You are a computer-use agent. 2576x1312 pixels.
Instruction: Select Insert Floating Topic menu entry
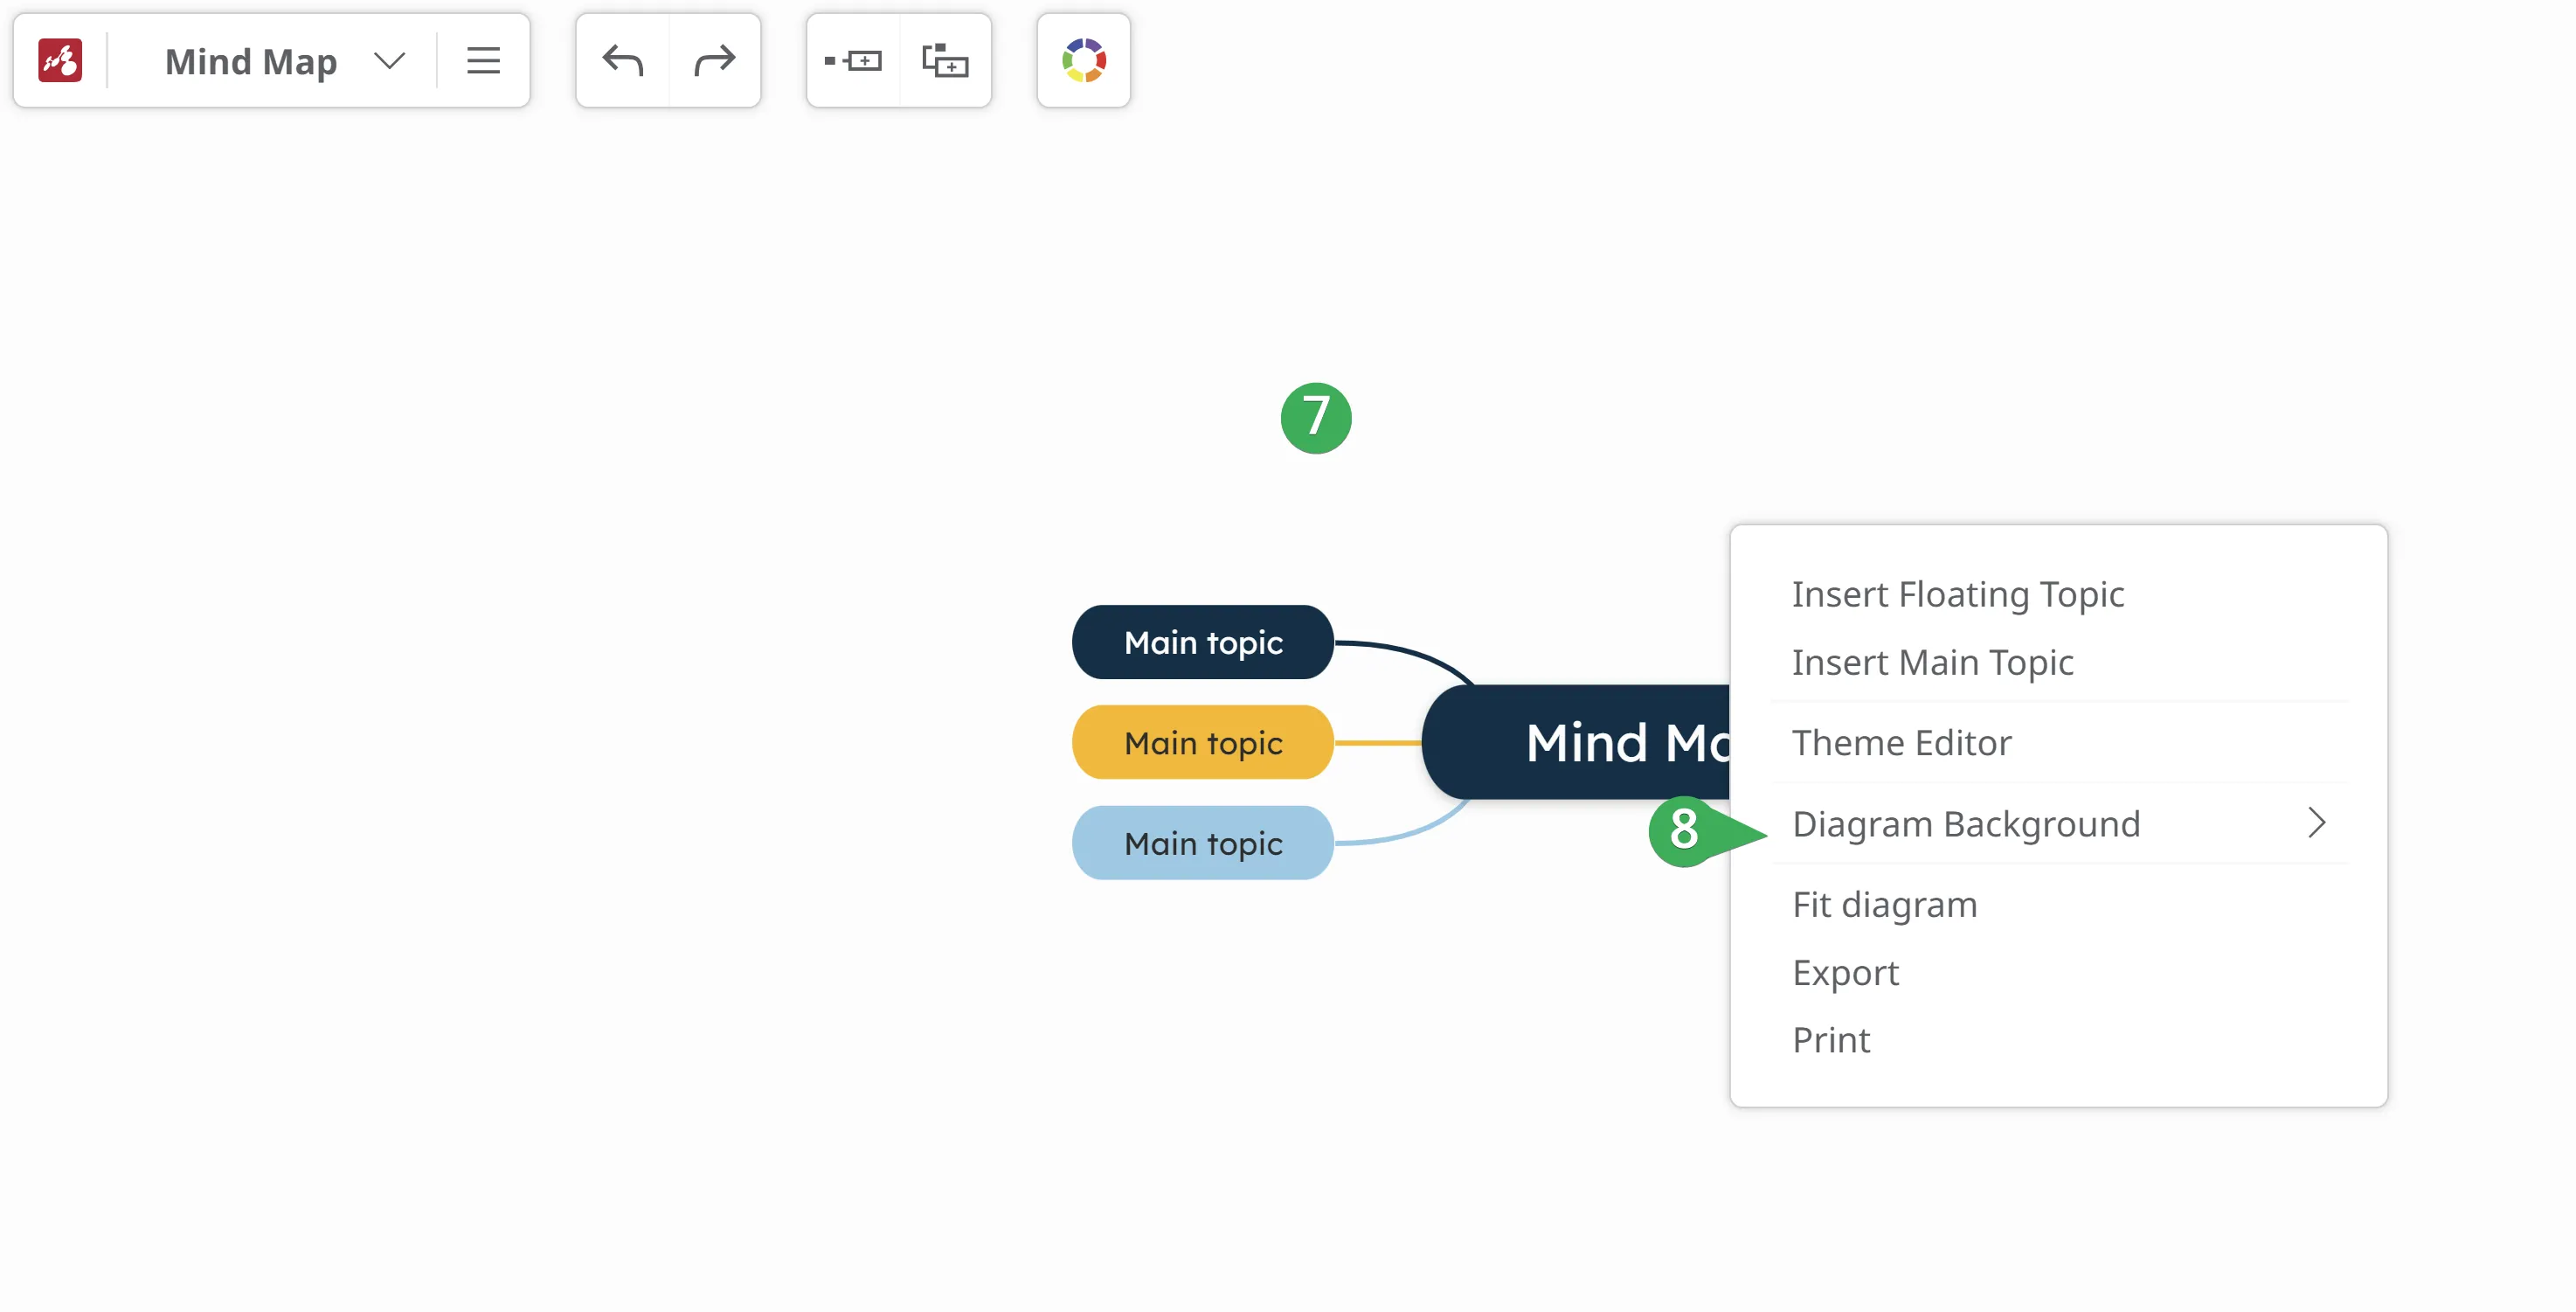point(1957,594)
